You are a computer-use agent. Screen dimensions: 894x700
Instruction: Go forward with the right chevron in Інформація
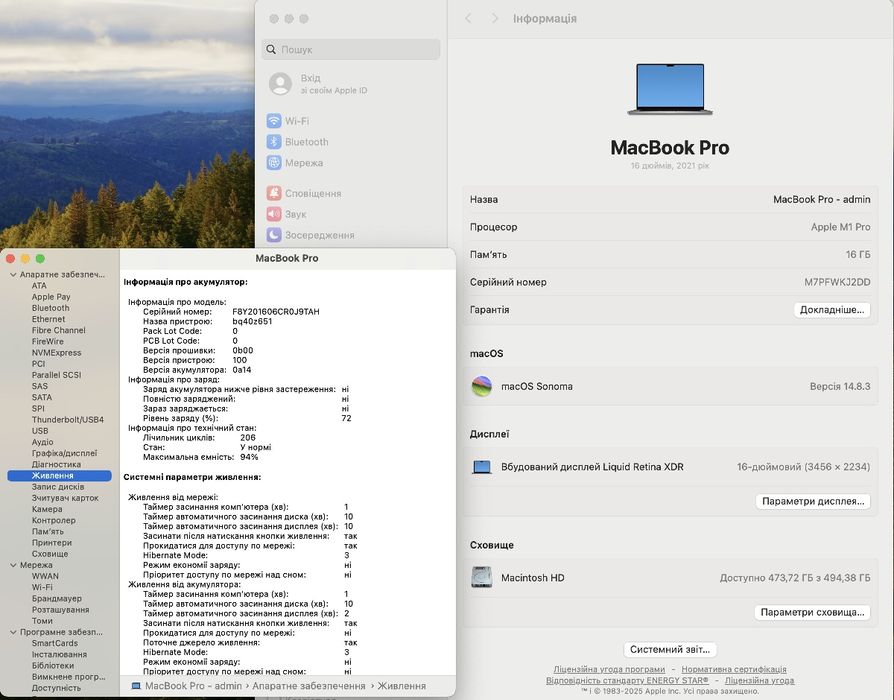[x=494, y=19]
